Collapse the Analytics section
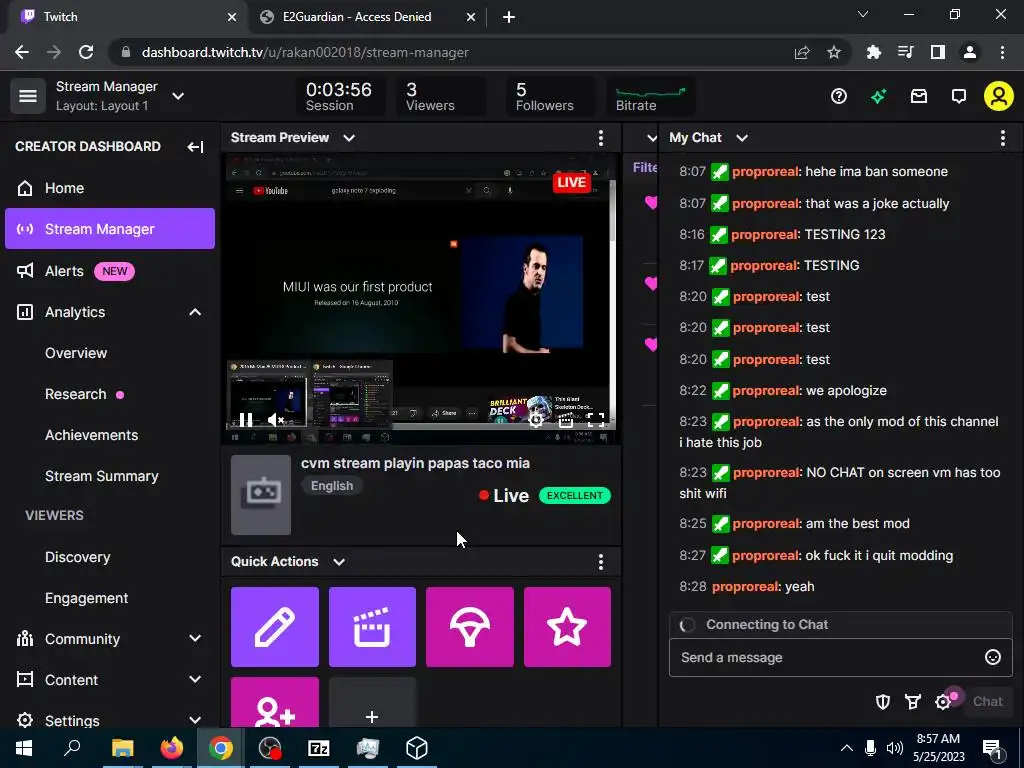Screen dimensions: 1024x768 pyautogui.click(x=195, y=312)
